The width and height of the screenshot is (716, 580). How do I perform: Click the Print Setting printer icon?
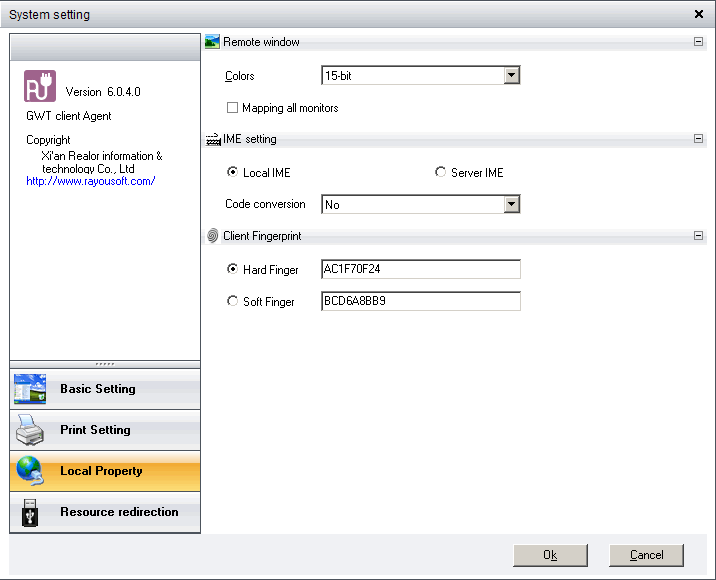(x=30, y=430)
